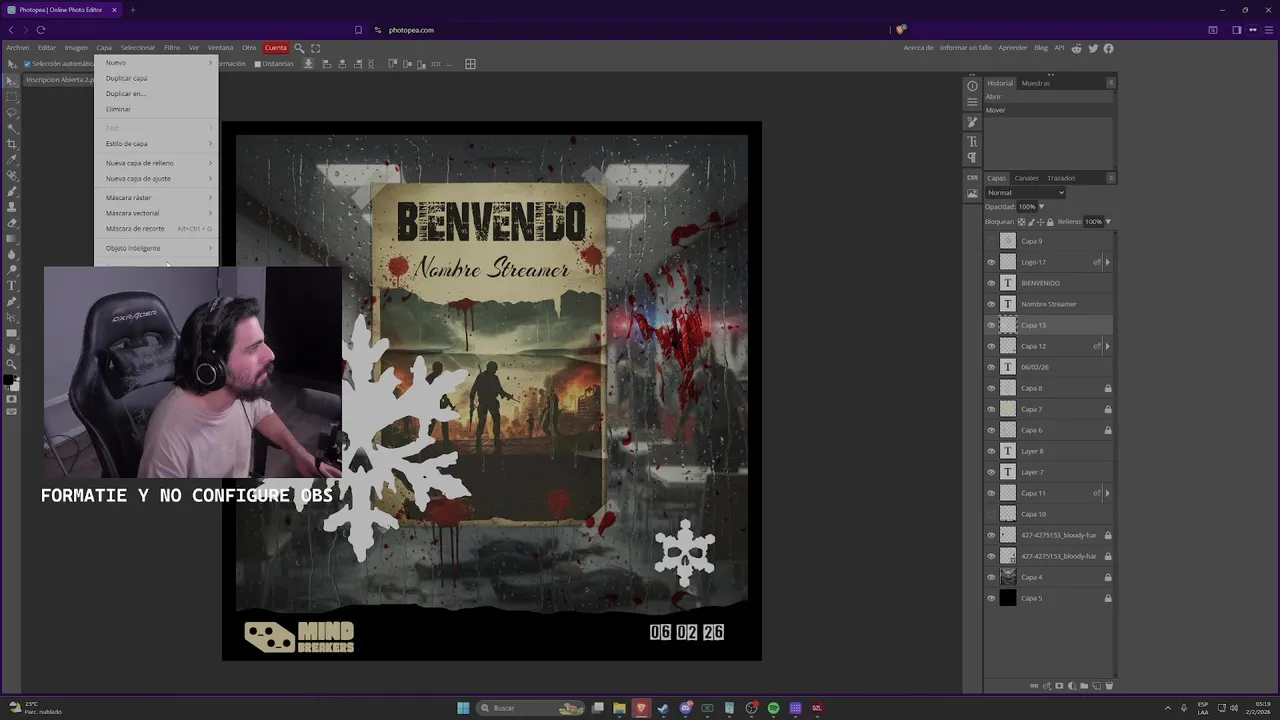
Task: Select the Rectangle Select tool
Action: [x=12, y=97]
